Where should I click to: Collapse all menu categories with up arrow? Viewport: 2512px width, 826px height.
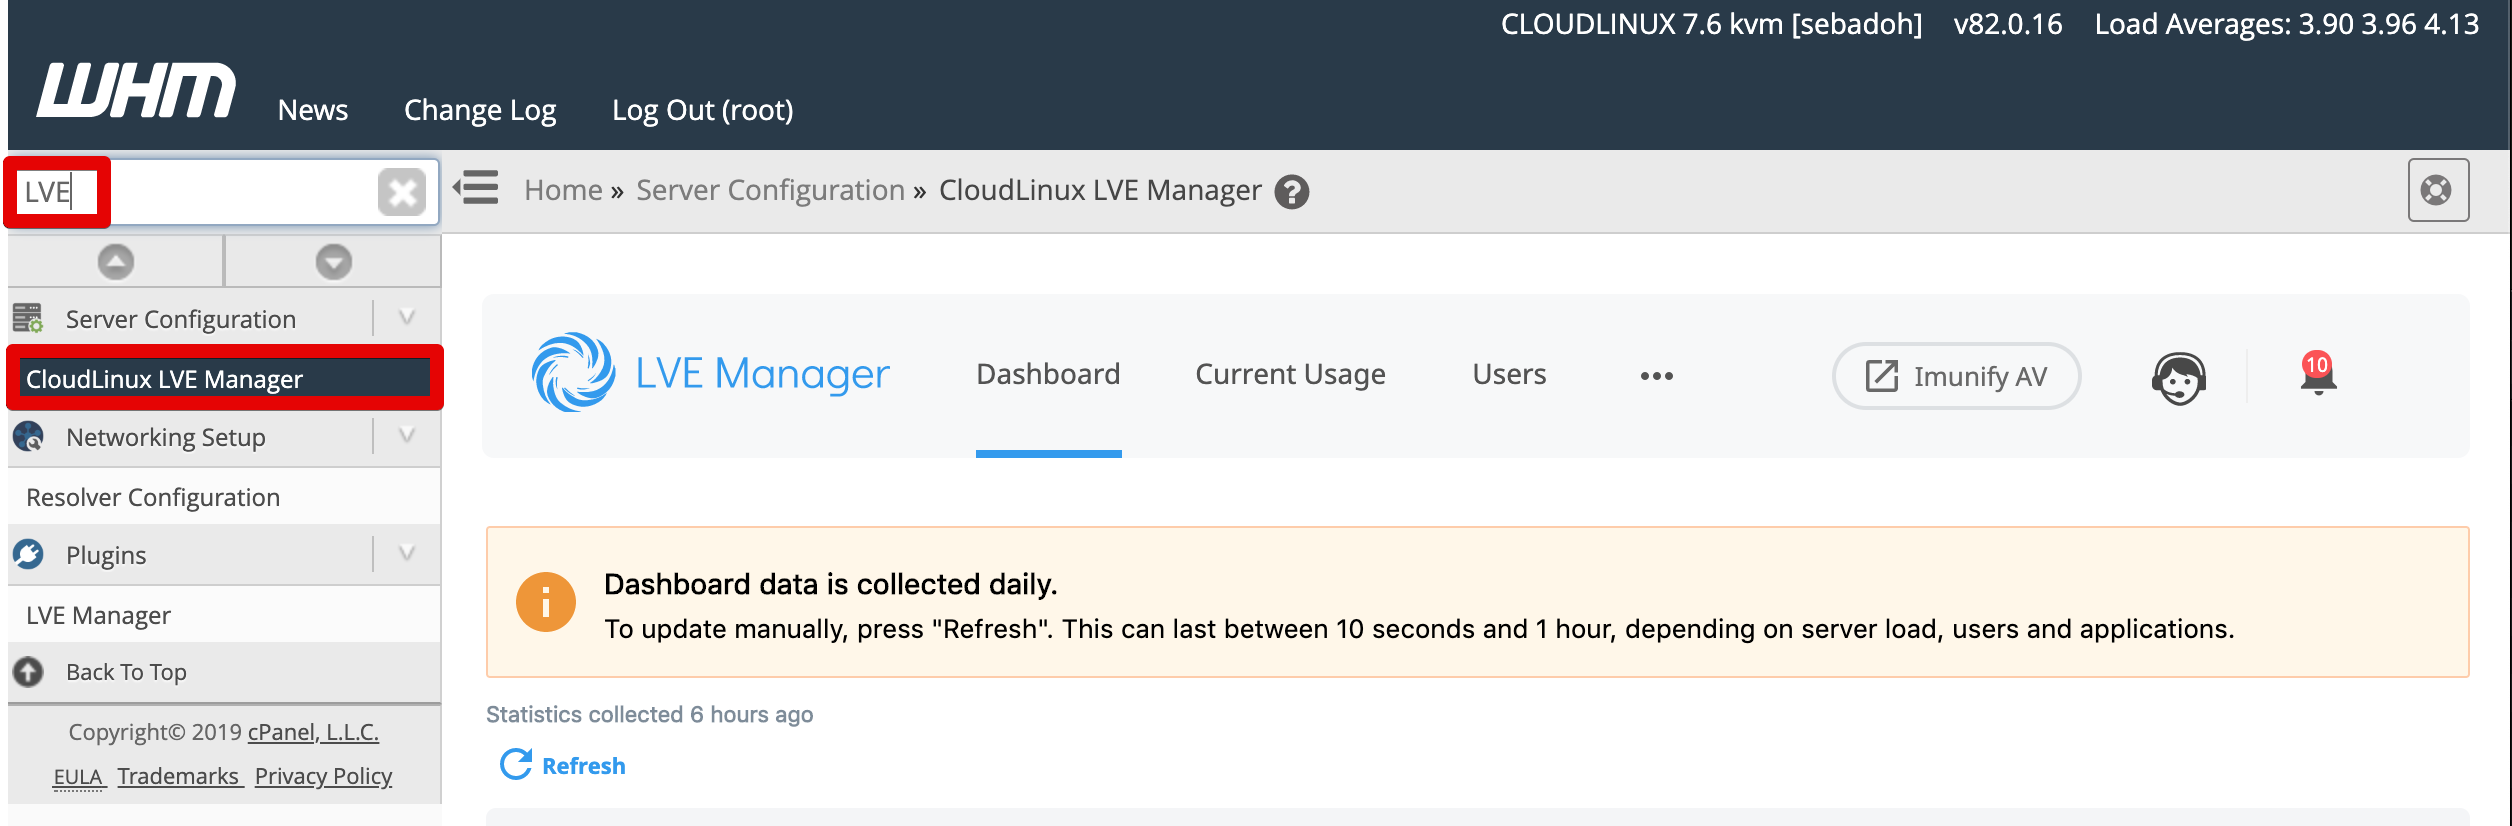click(x=116, y=262)
